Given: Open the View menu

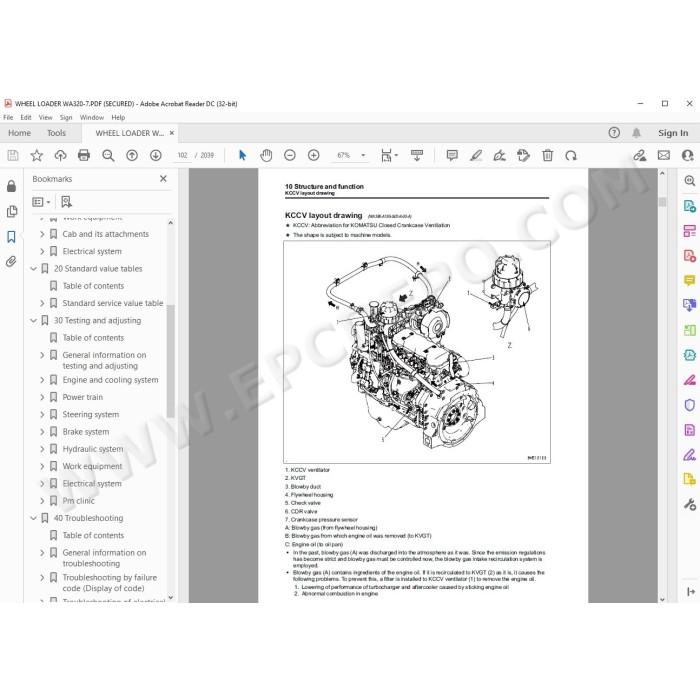Looking at the screenshot, I should coord(46,117).
